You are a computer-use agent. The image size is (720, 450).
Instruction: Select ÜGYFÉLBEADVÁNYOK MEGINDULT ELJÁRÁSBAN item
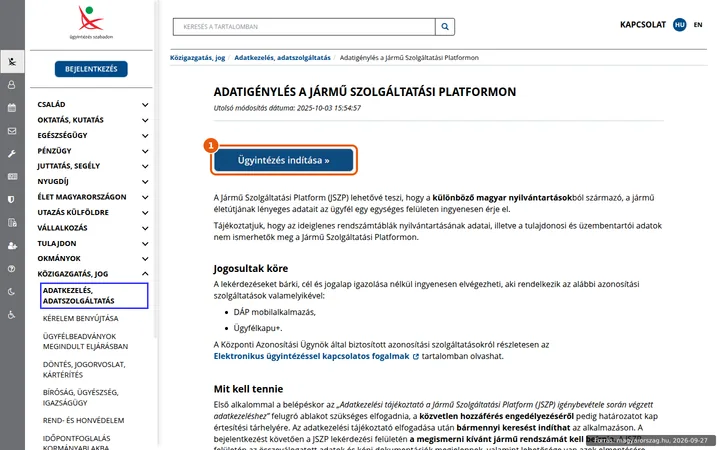(85, 342)
